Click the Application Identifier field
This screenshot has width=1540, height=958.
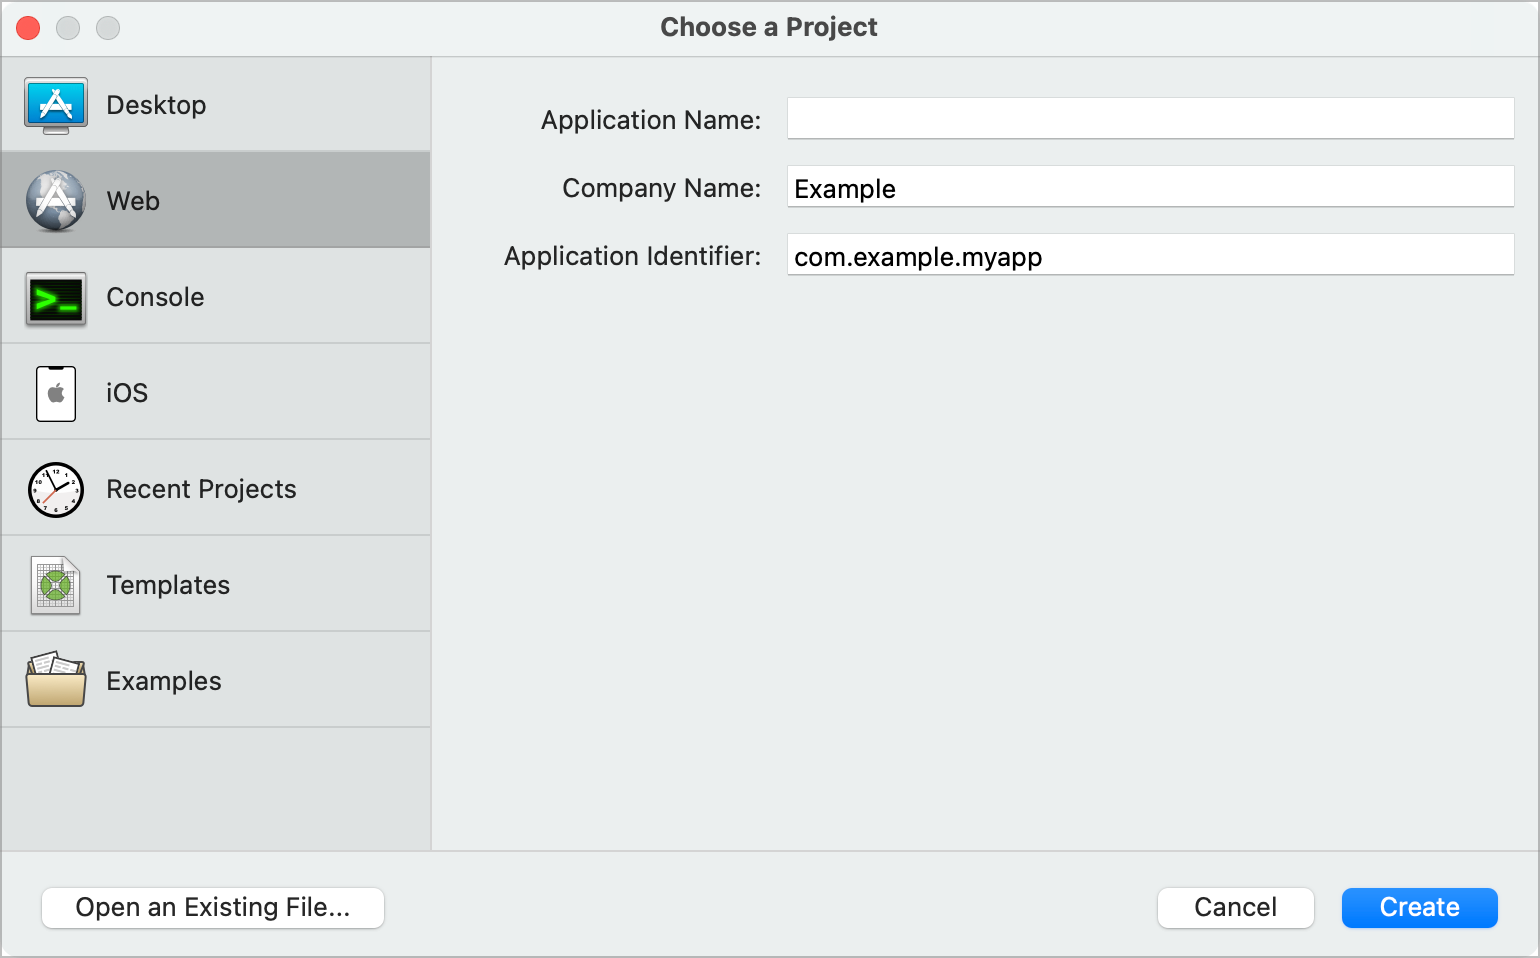pos(1151,254)
